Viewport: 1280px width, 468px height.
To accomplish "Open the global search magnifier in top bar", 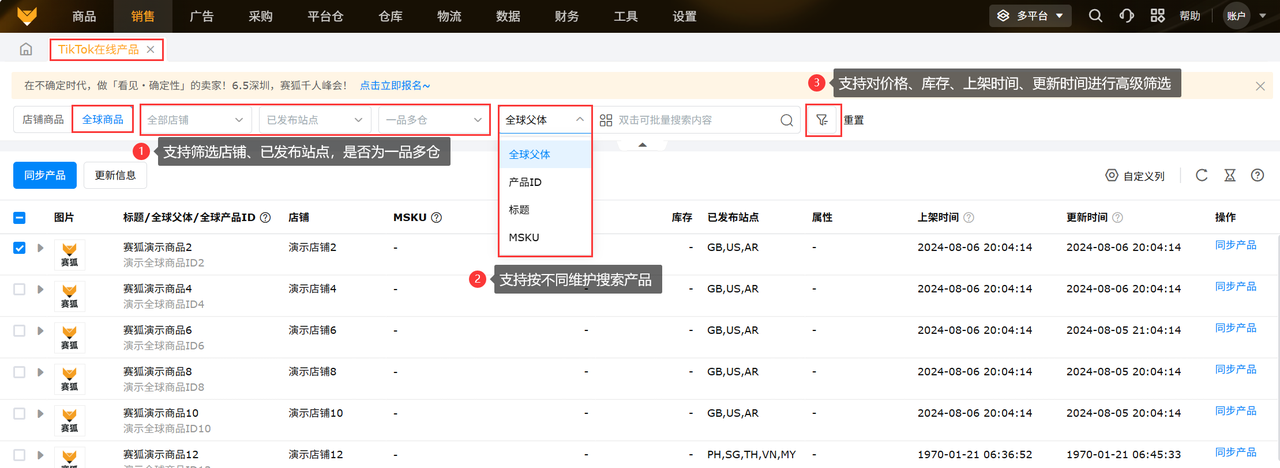I will 1096,16.
